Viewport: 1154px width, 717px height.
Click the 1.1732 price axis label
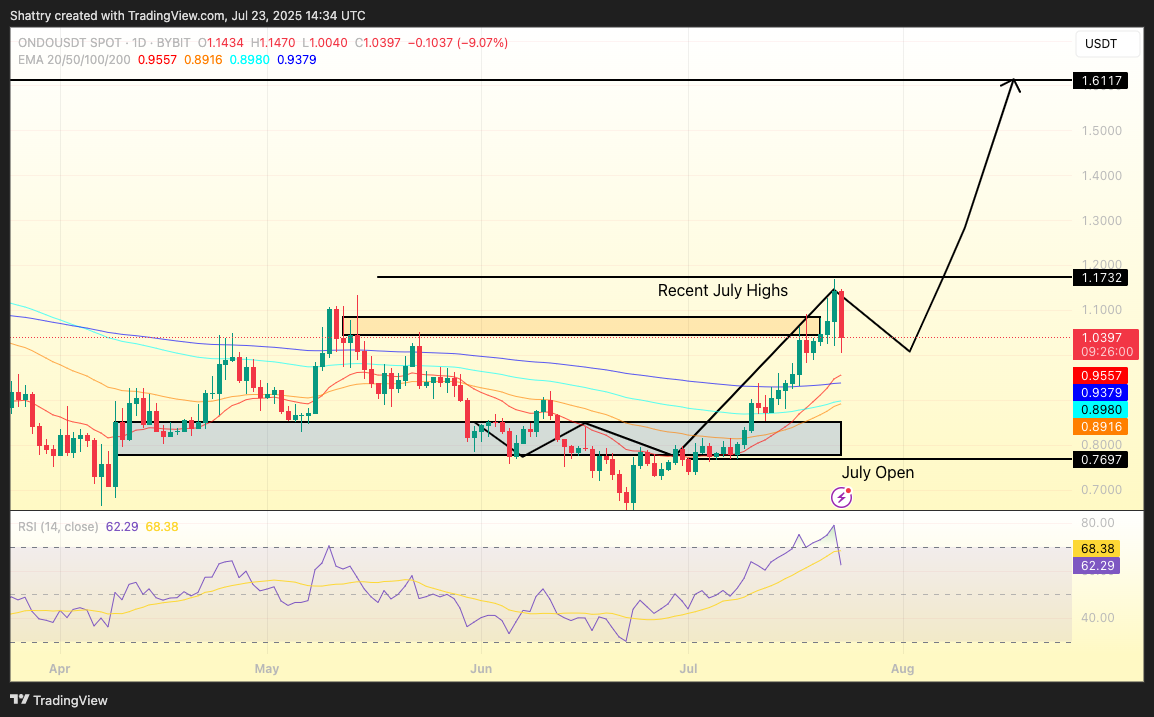coord(1100,277)
